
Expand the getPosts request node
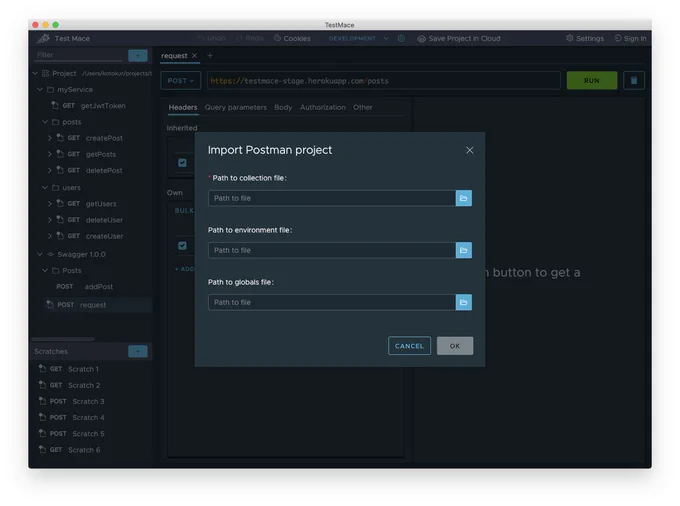tap(49, 154)
